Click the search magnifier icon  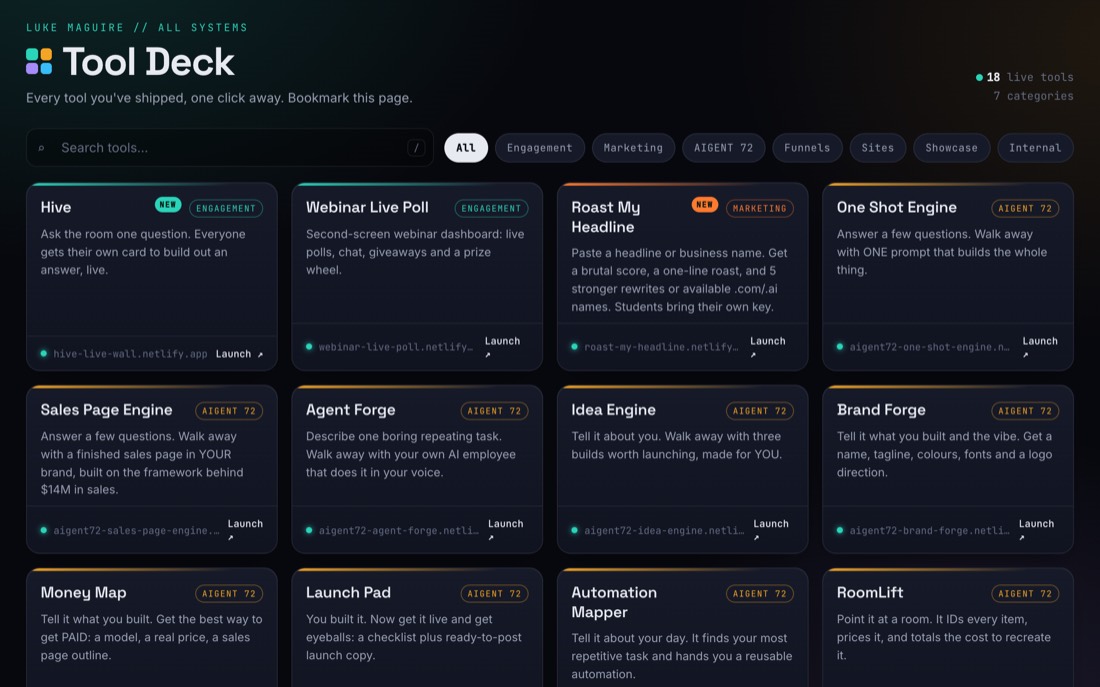[41, 148]
